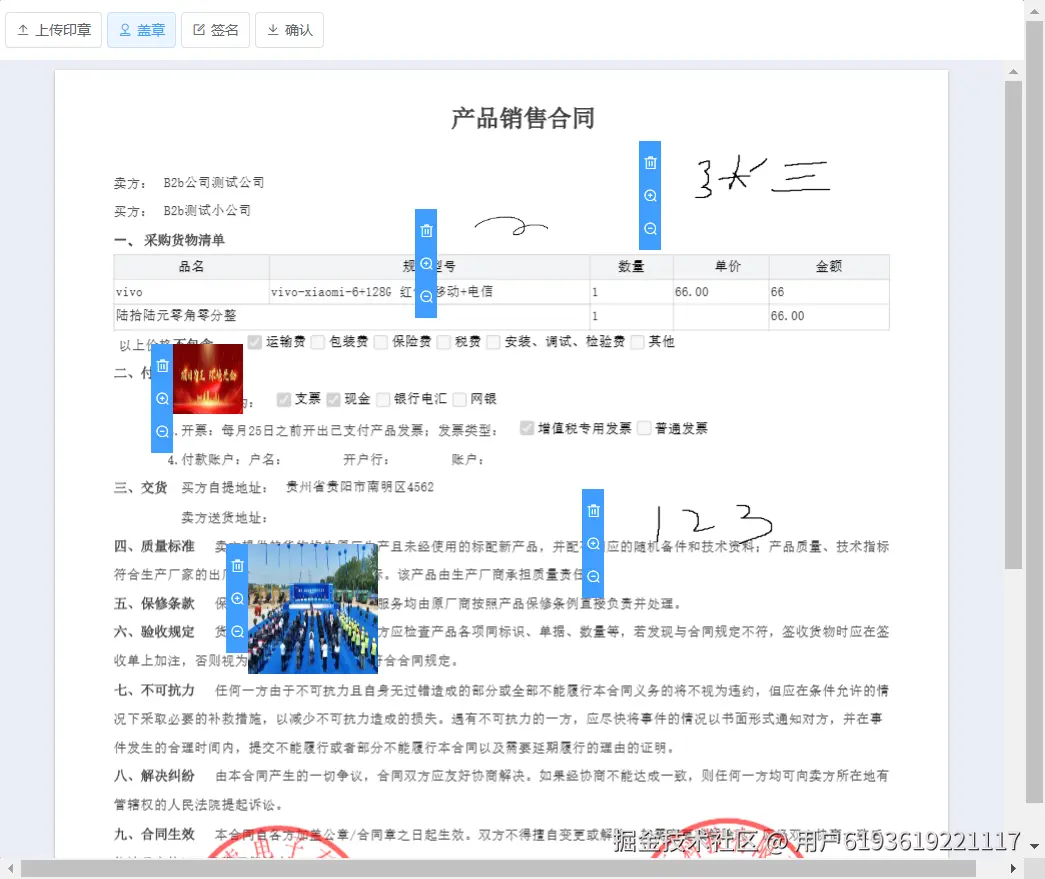Select the blue ceremony photo thumbnail
Screen dimensions: 1045x879
[x=313, y=608]
